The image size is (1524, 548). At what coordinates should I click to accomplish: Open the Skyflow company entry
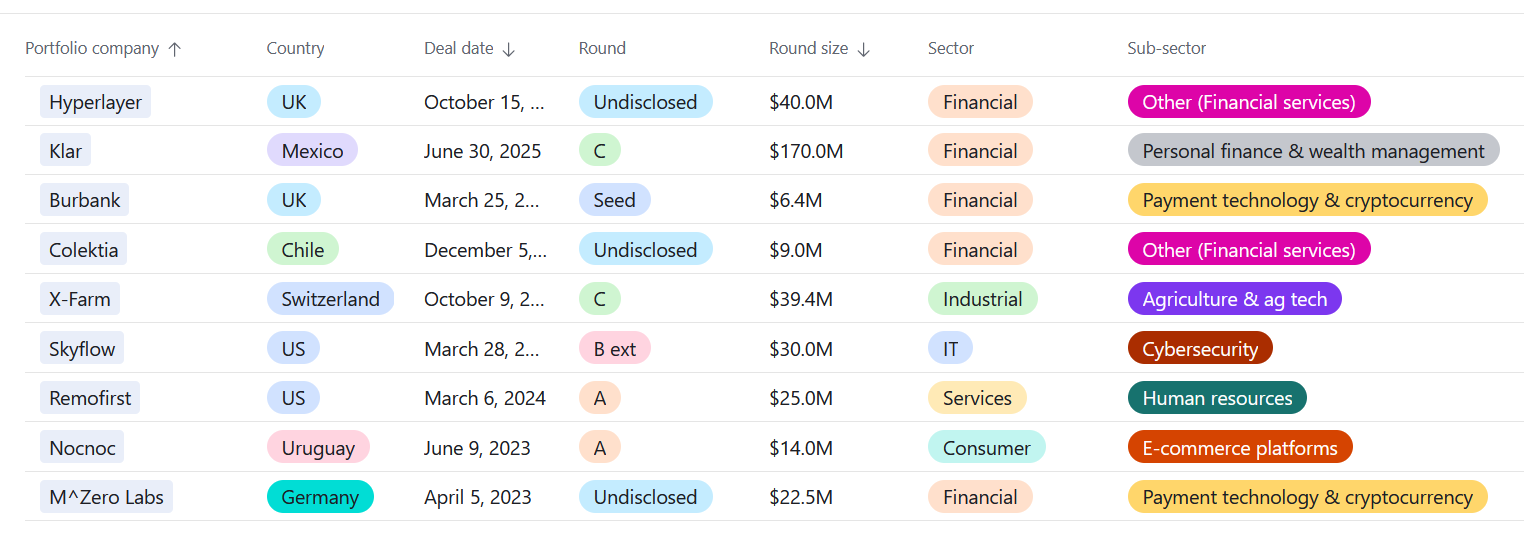82,349
